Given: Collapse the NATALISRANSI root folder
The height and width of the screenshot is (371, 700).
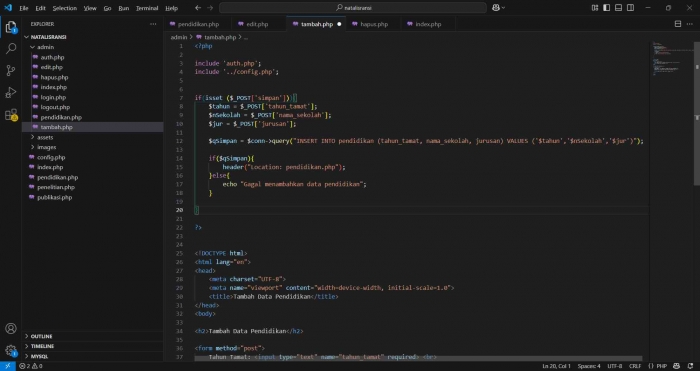Looking at the screenshot, I should click(27, 37).
